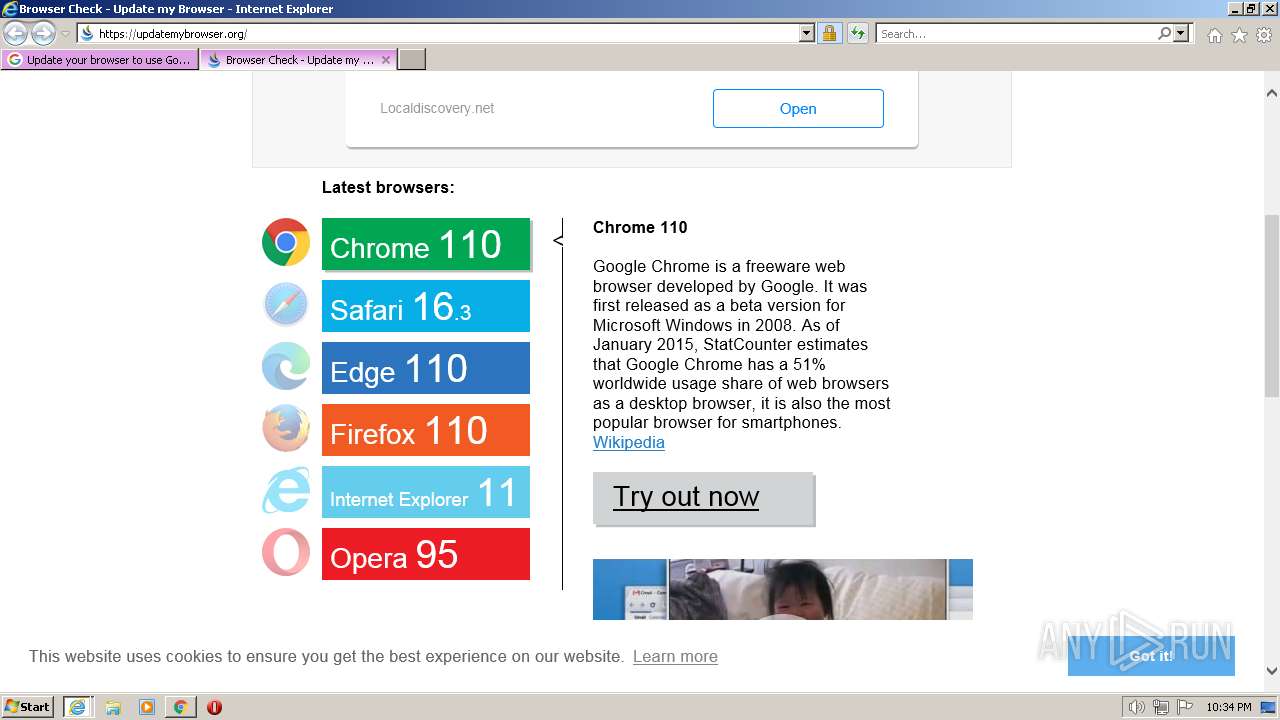
Task: Select the Firefox 110 tile
Action: pos(426,430)
